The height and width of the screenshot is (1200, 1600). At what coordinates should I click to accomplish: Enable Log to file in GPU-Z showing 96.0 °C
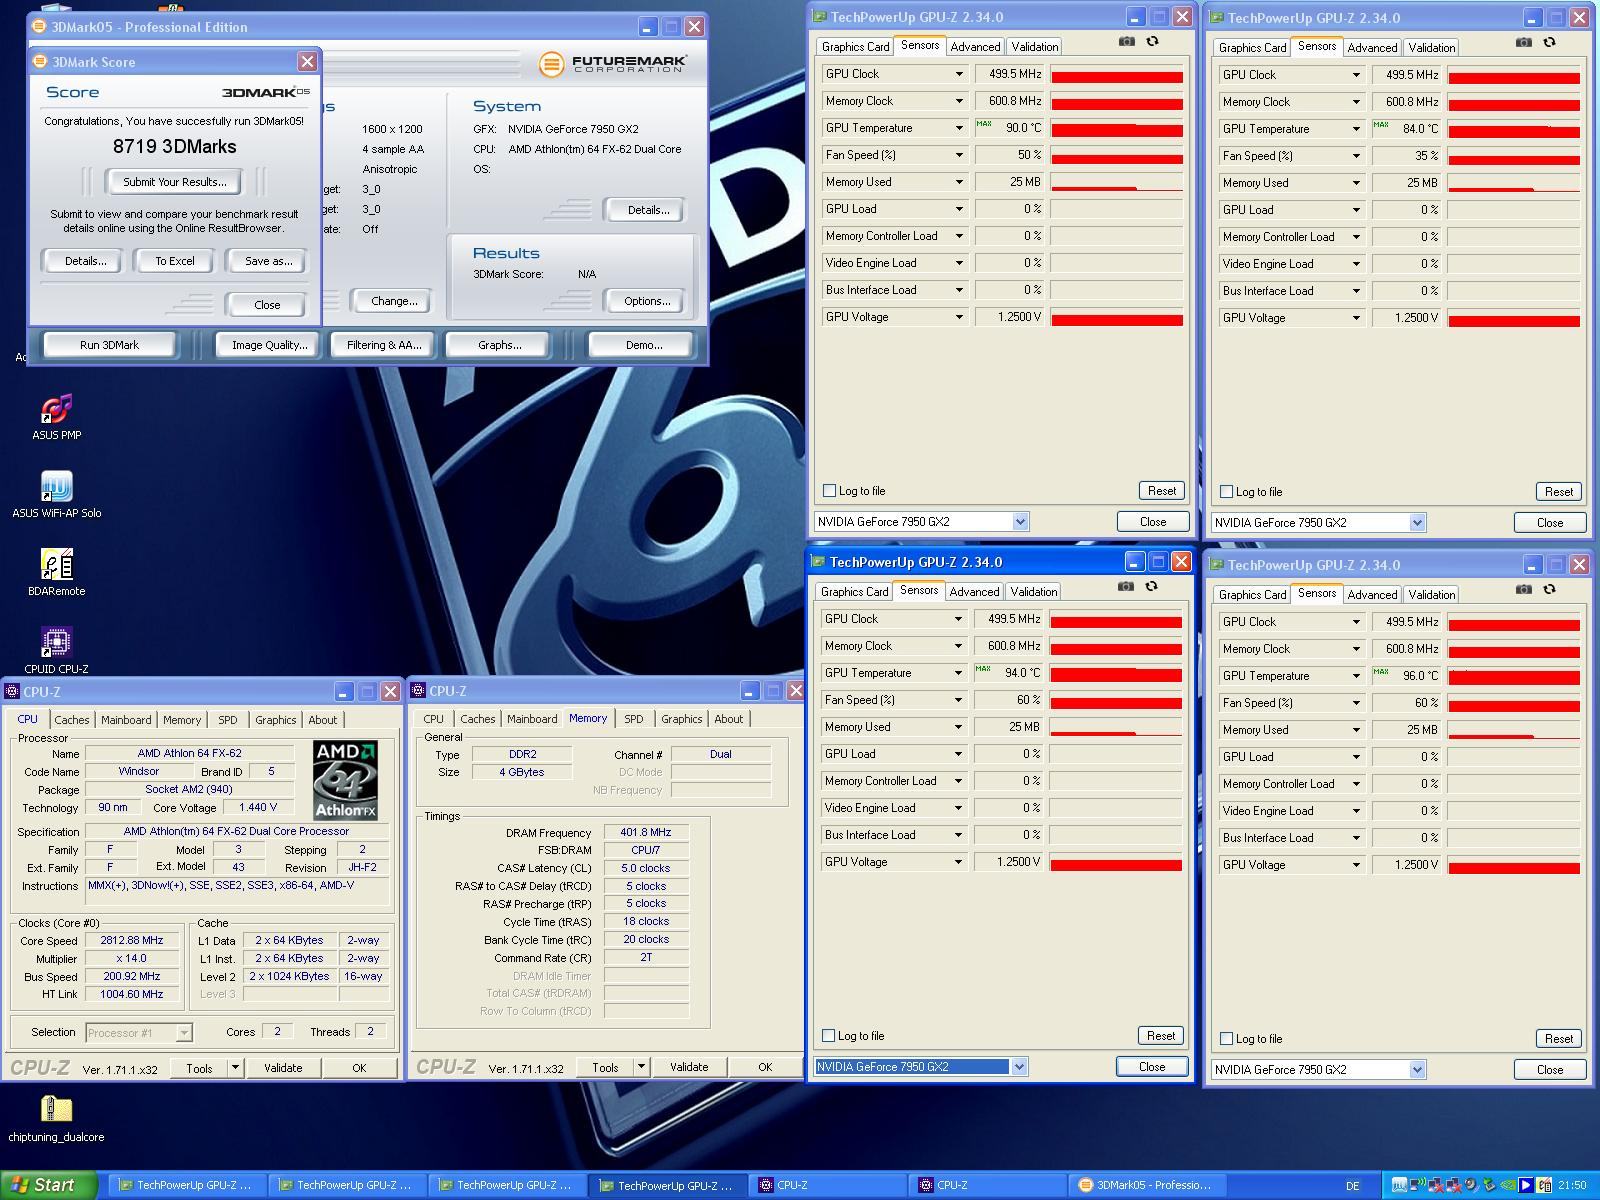(x=1226, y=1039)
